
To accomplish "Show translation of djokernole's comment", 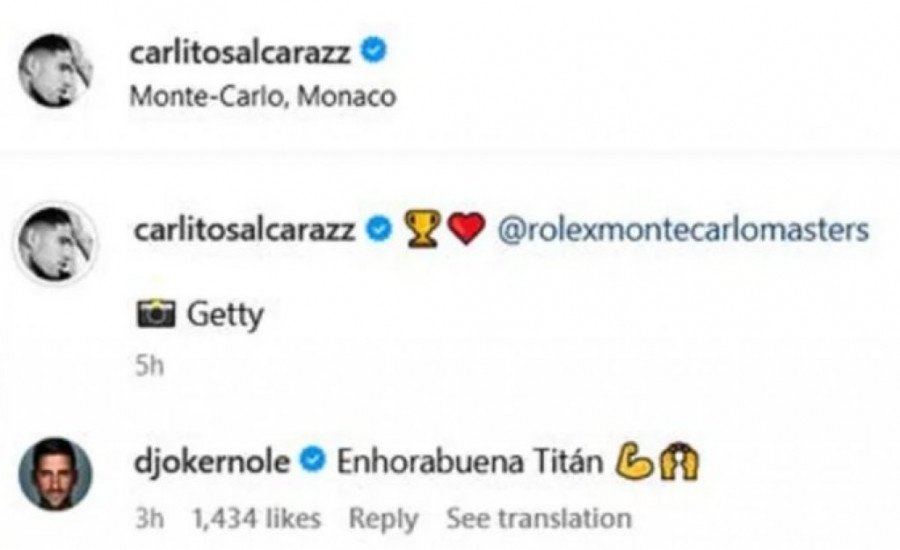I will point(538,519).
